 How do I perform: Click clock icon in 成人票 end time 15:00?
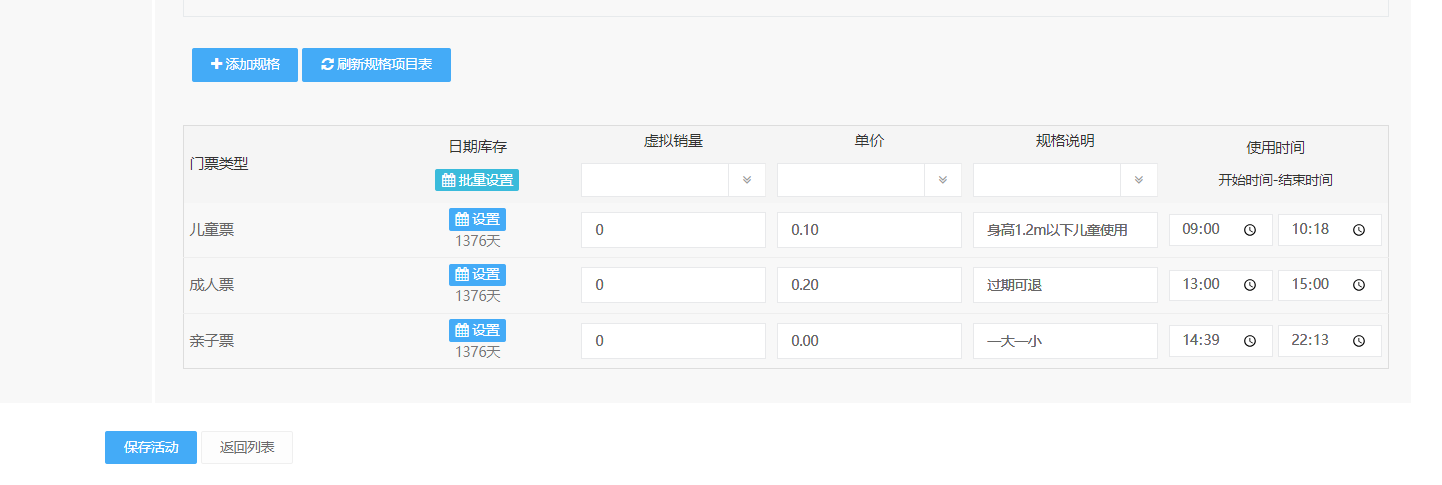click(x=1359, y=285)
